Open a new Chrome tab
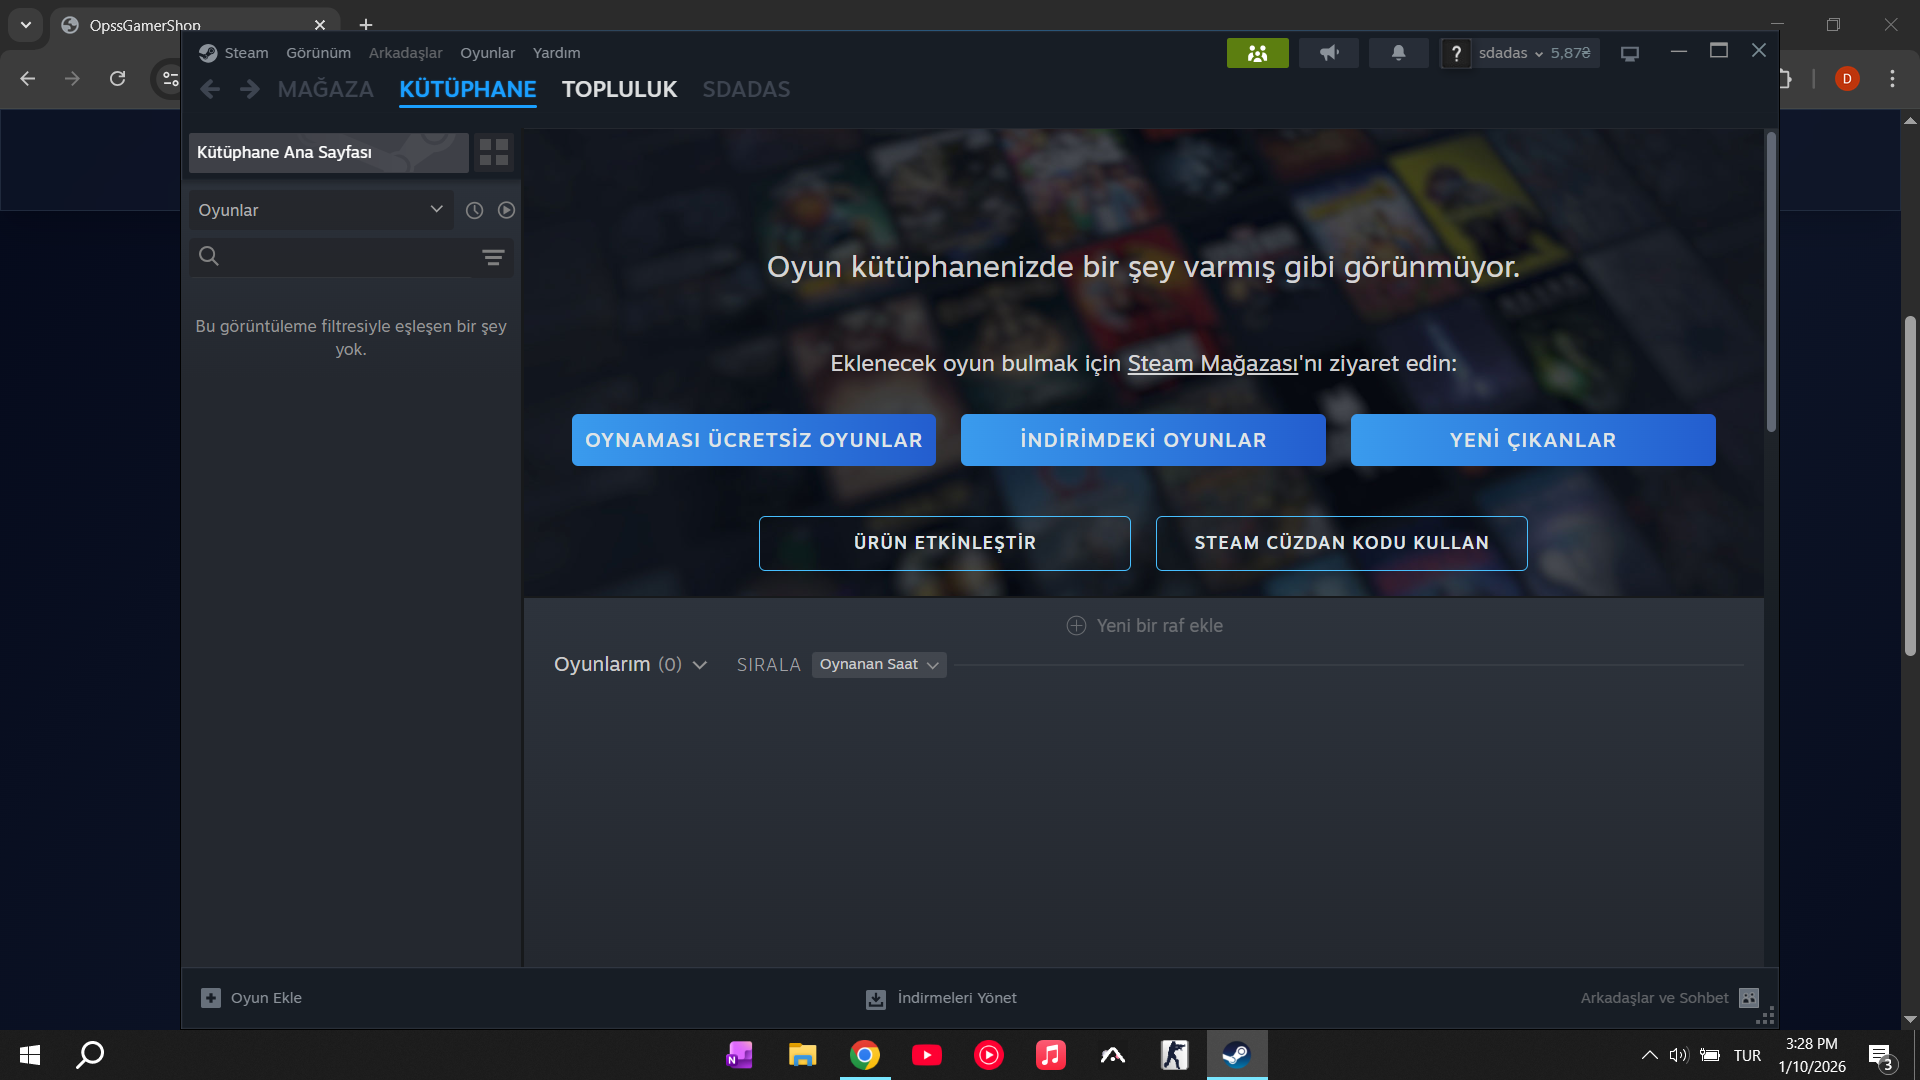 tap(366, 24)
